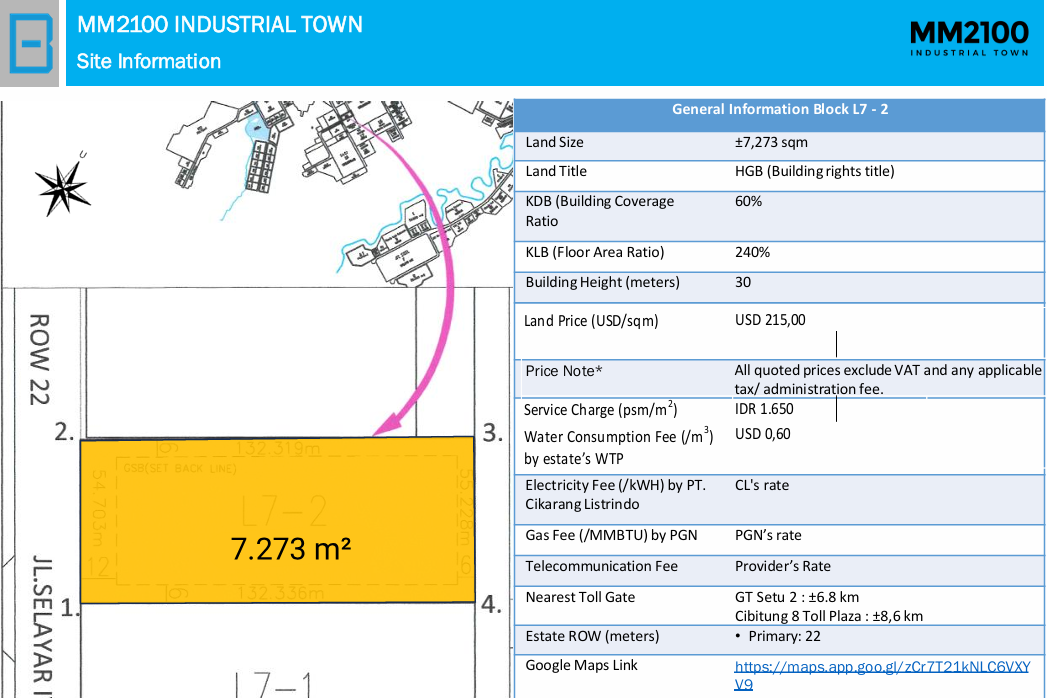Click the USD 215,00 price value

(770, 320)
